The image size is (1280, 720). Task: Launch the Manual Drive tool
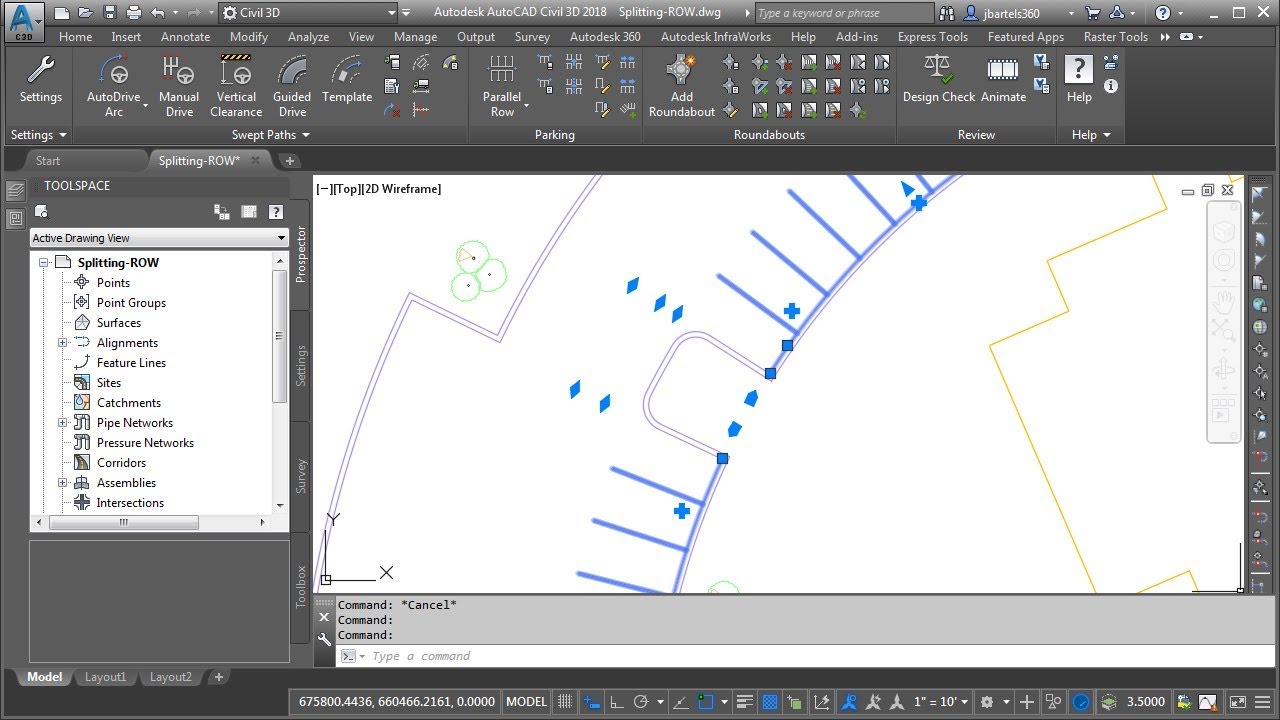pyautogui.click(x=179, y=86)
